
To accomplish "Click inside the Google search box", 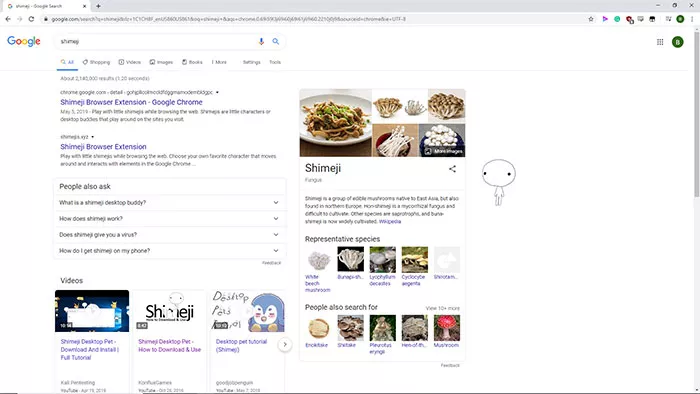I will [156, 41].
